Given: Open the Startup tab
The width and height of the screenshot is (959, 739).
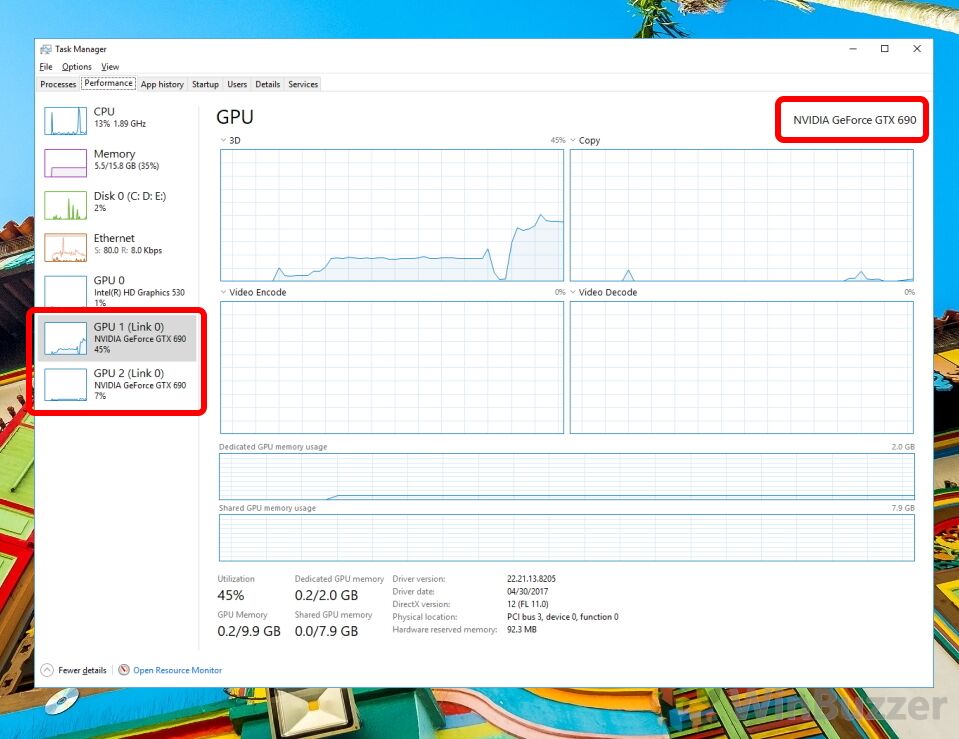Looking at the screenshot, I should click(205, 84).
